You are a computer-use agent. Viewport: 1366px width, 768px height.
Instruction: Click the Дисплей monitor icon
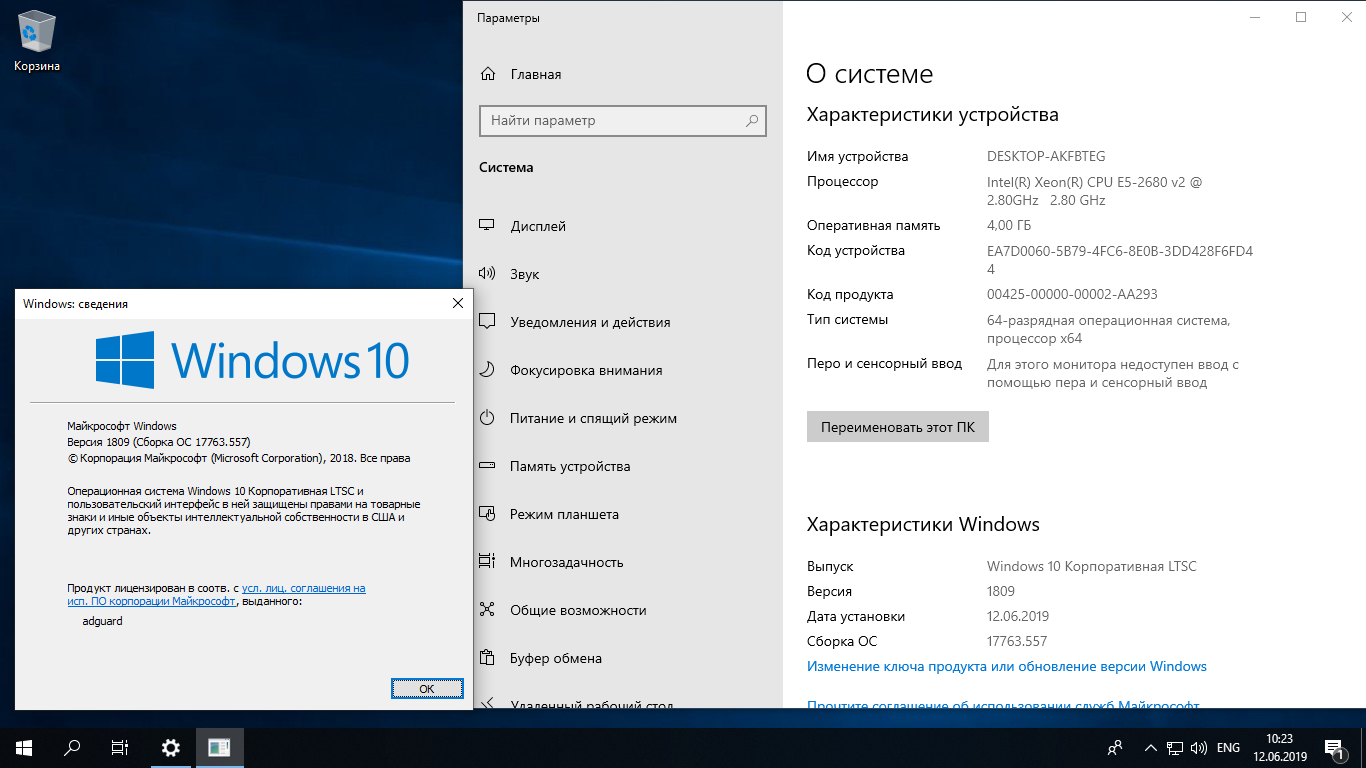[488, 226]
